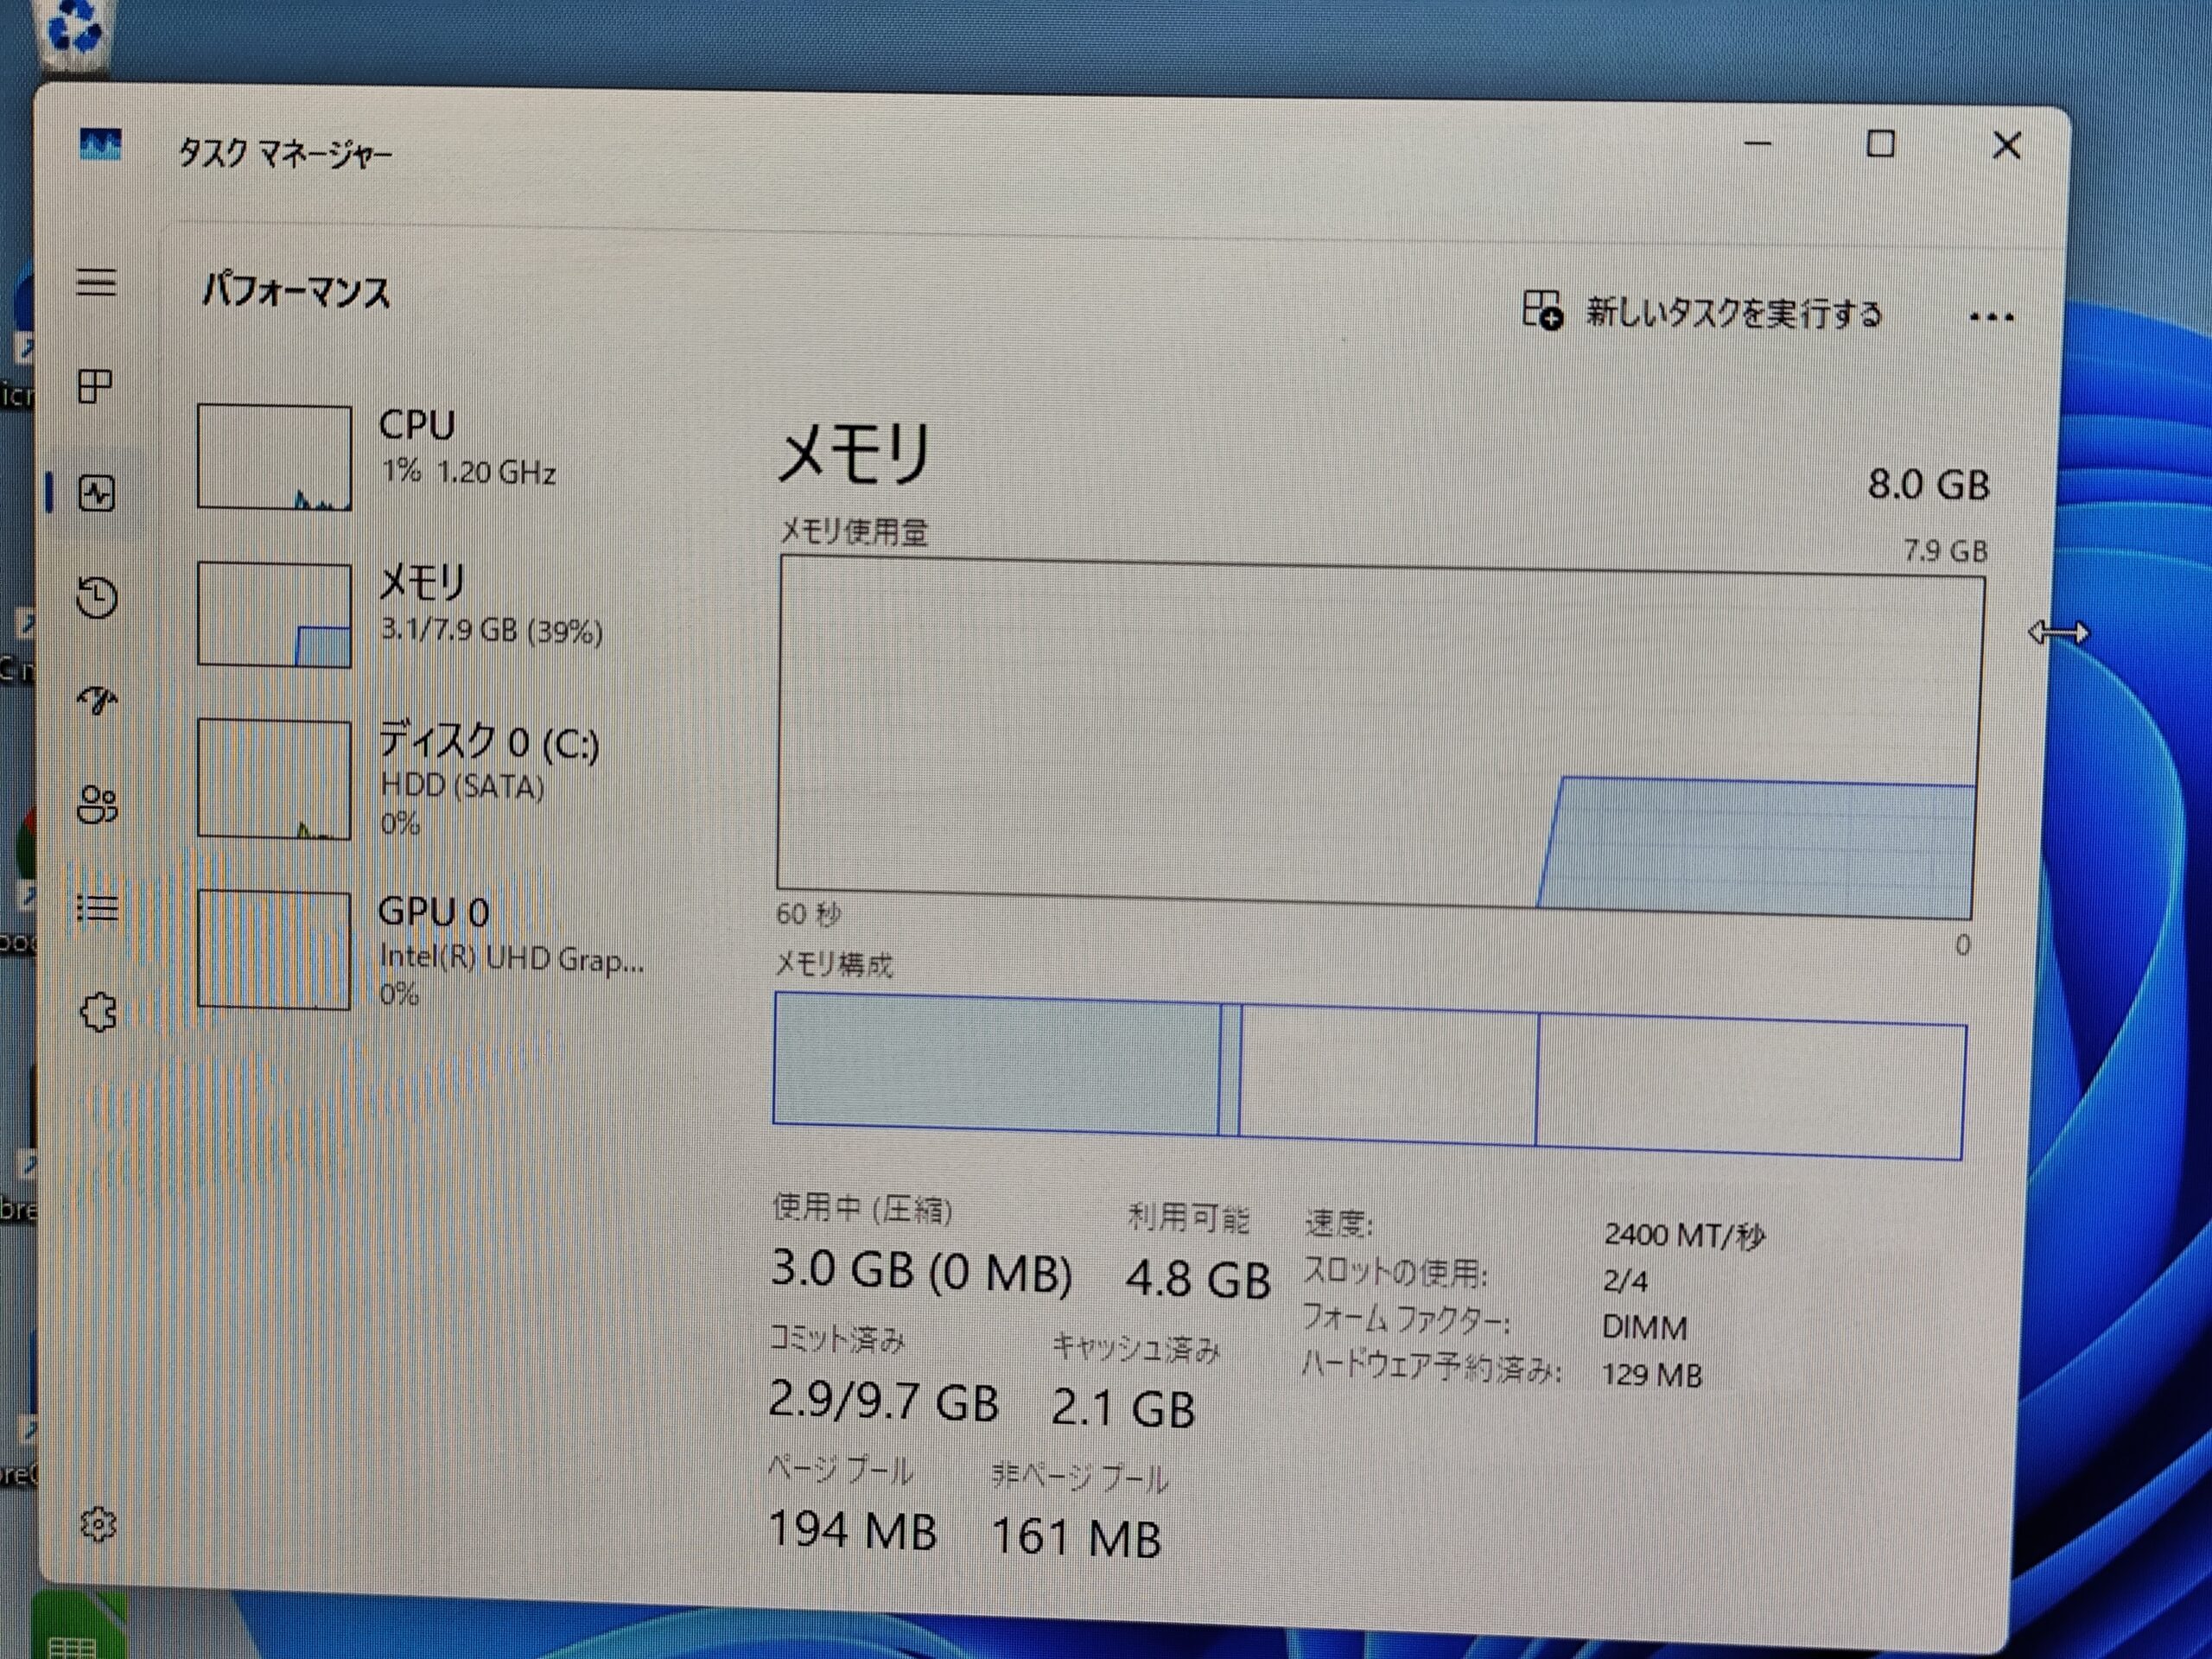Click the 8.0 GB total memory label
The width and height of the screenshot is (2212, 1659).
1928,485
